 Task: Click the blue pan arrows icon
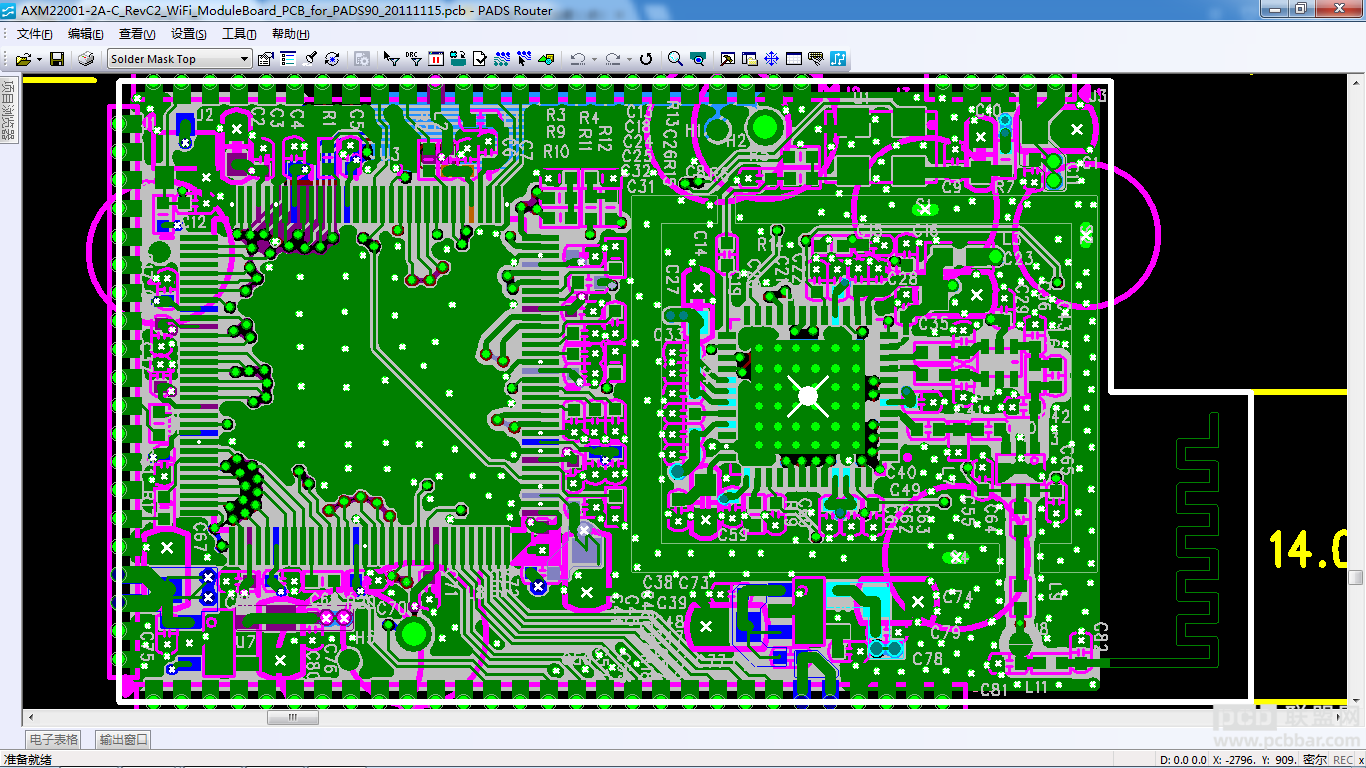click(772, 59)
